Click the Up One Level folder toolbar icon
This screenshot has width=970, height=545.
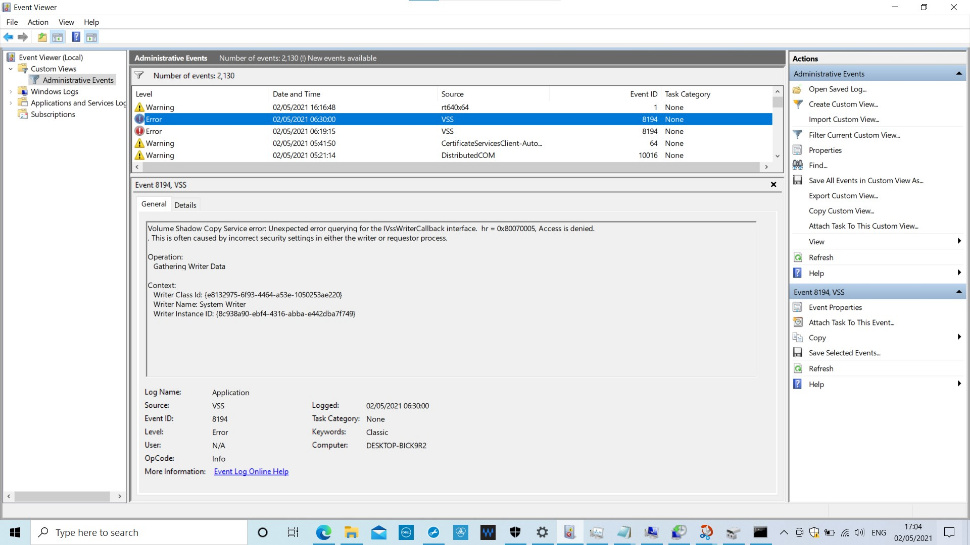tap(42, 37)
